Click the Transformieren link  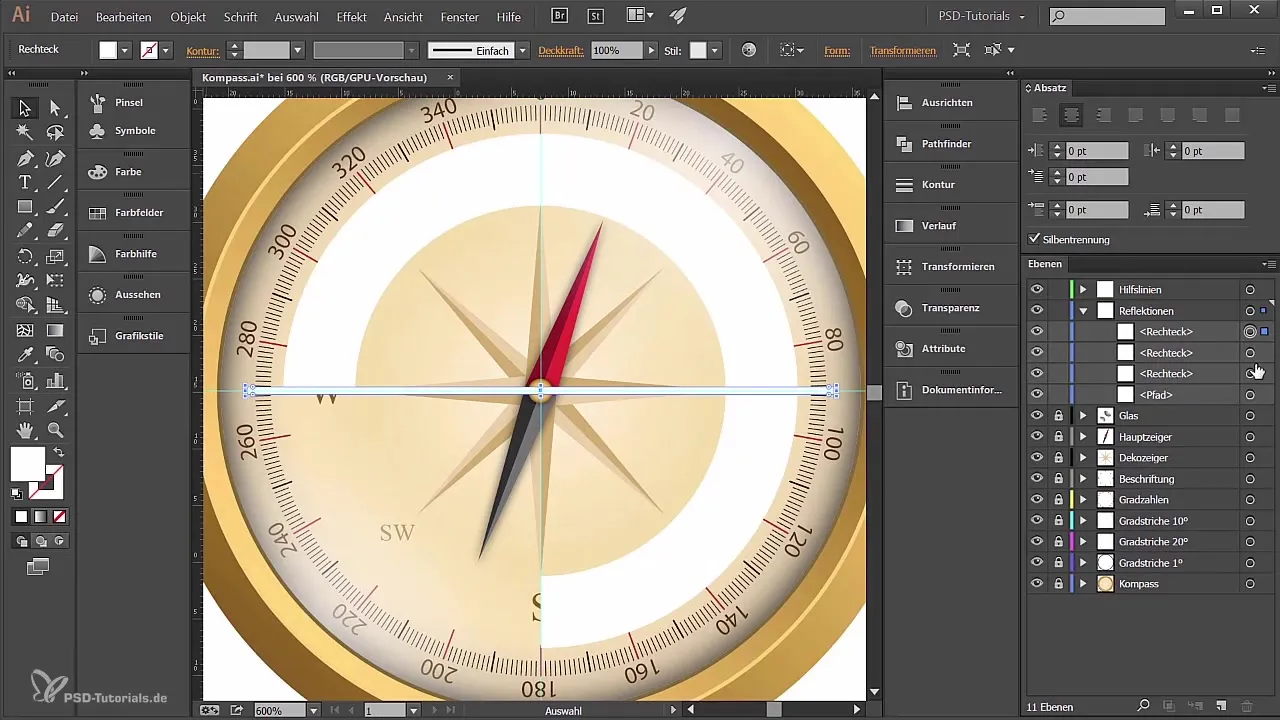(x=903, y=50)
